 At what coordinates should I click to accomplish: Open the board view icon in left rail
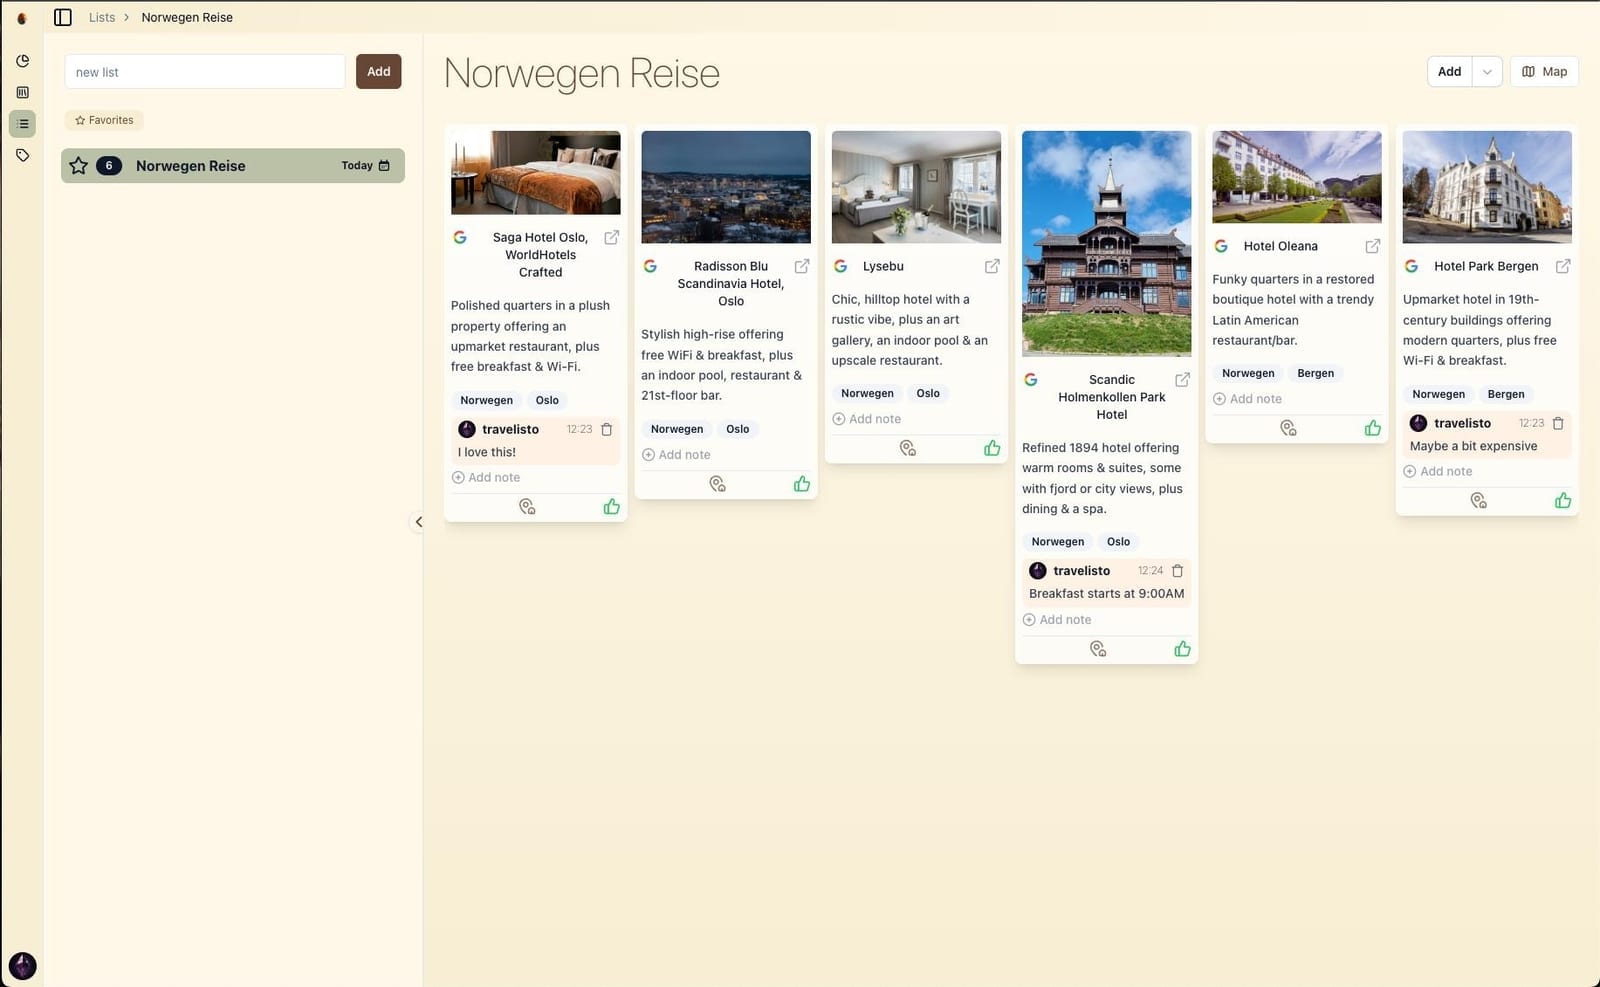[x=22, y=92]
